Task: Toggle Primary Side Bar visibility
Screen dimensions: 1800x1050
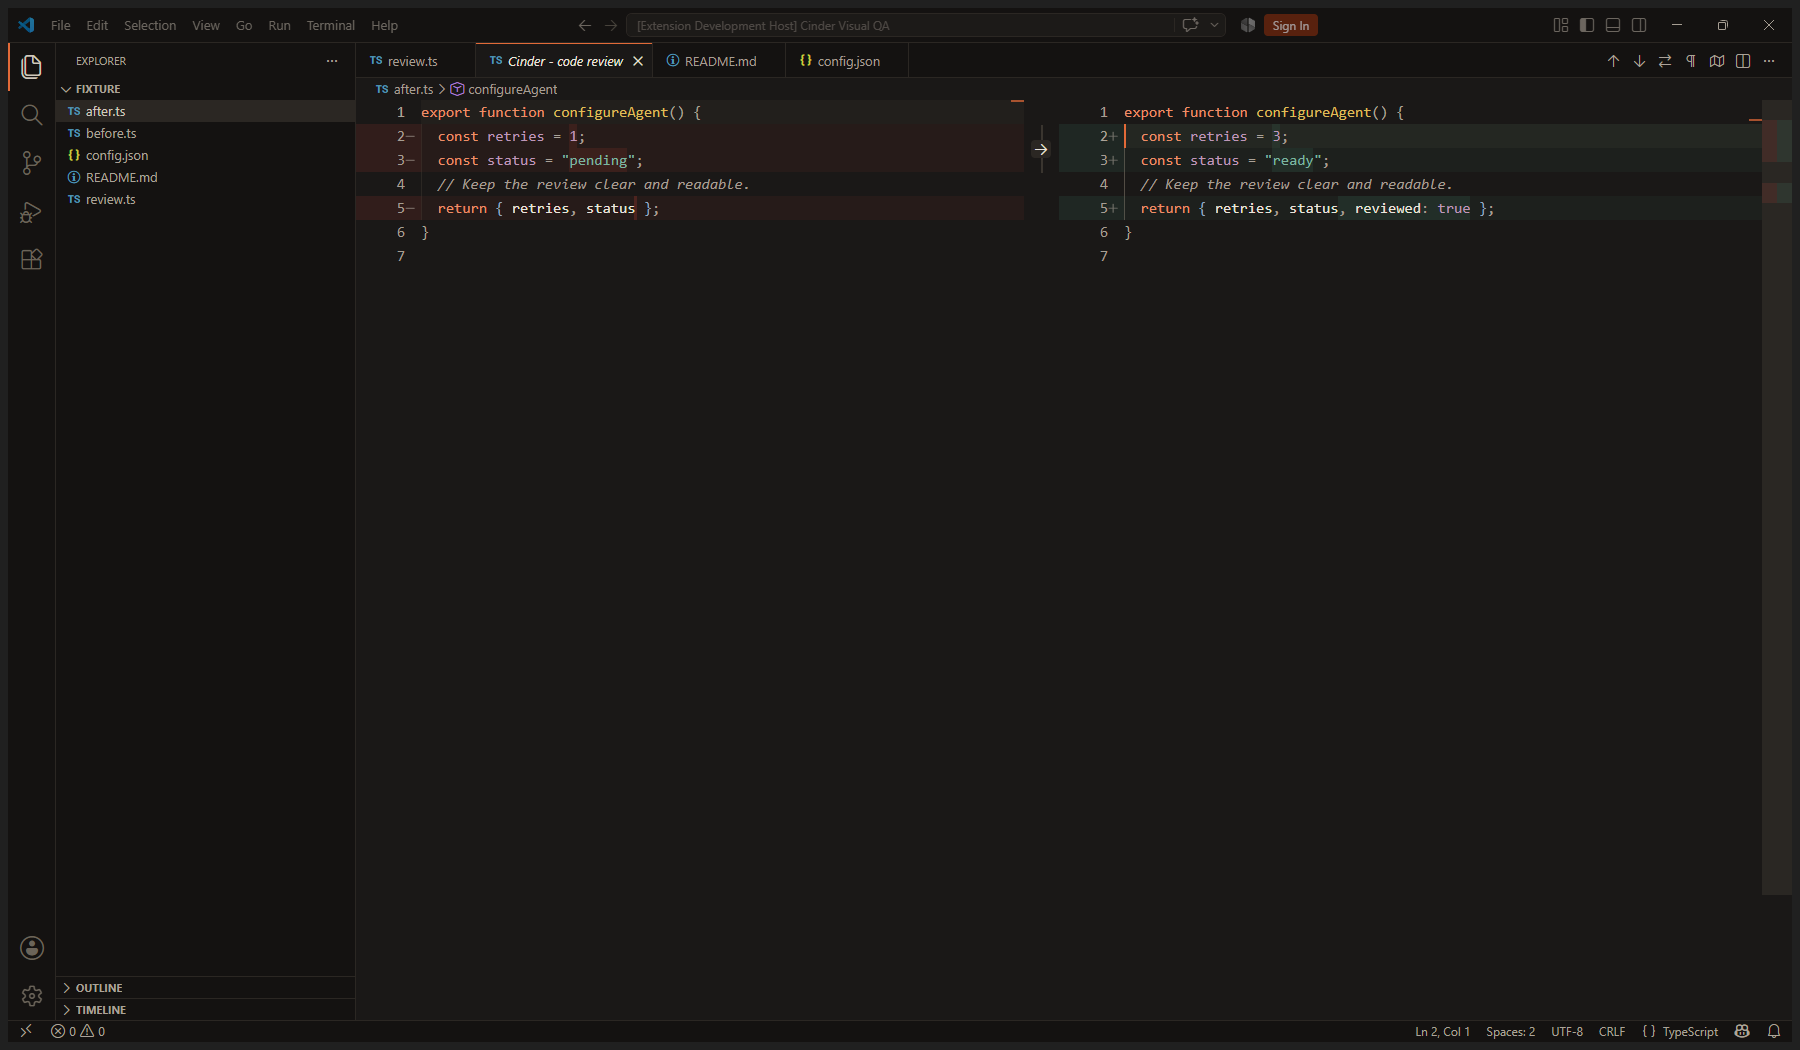Action: pos(1587,25)
